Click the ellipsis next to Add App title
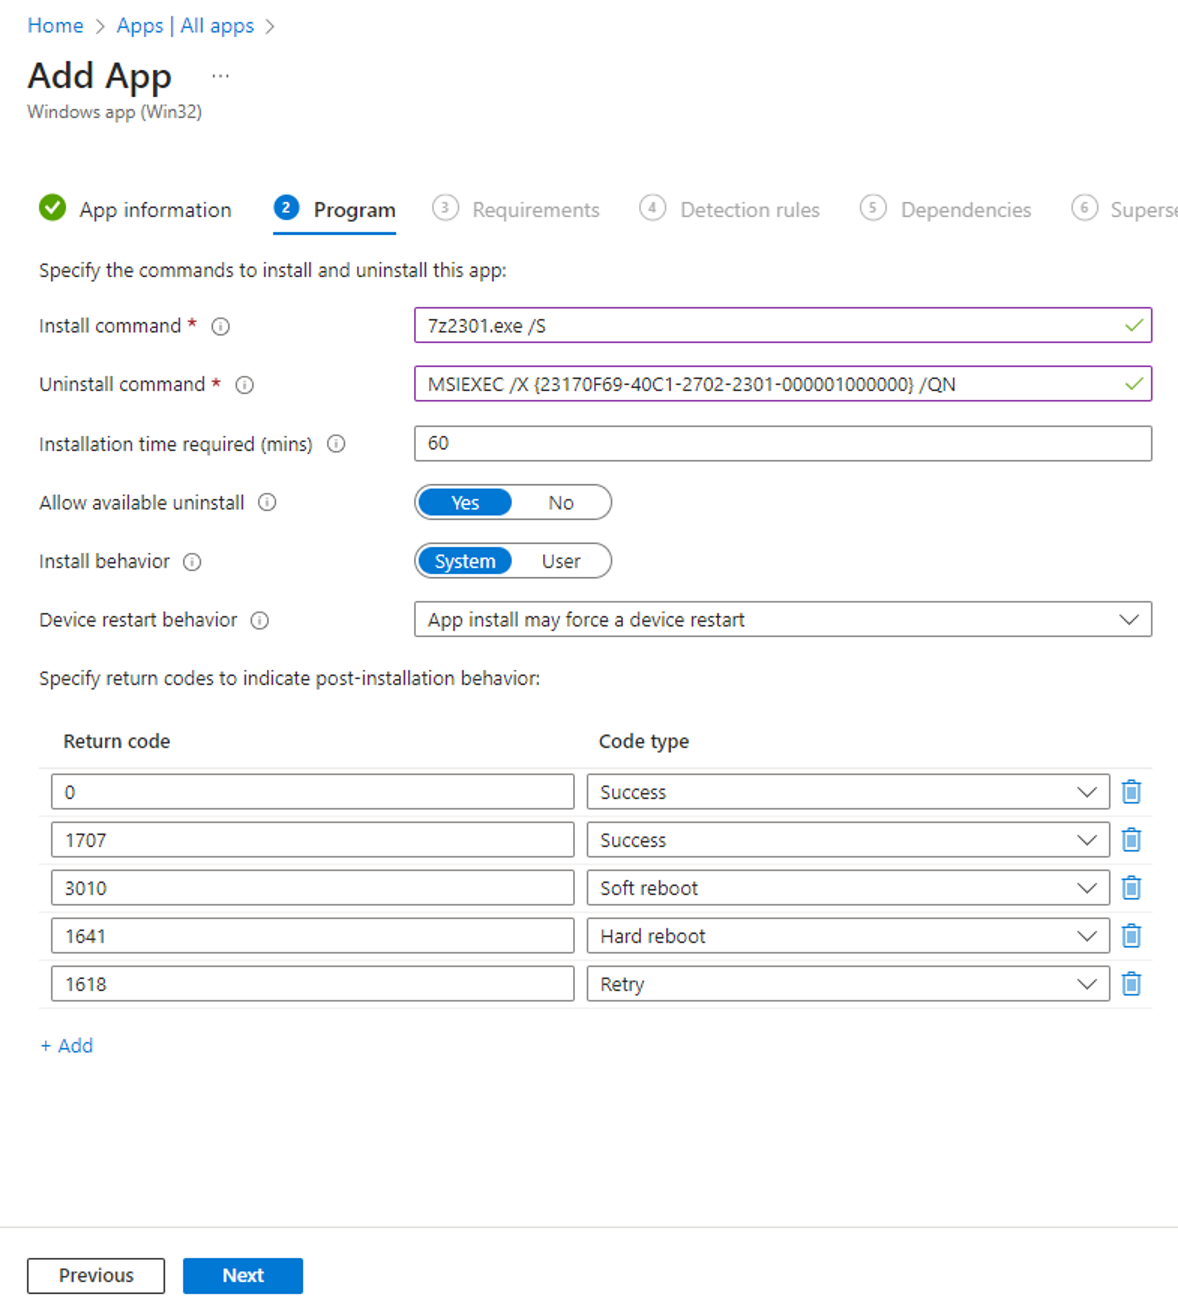The width and height of the screenshot is (1178, 1302). tap(220, 75)
